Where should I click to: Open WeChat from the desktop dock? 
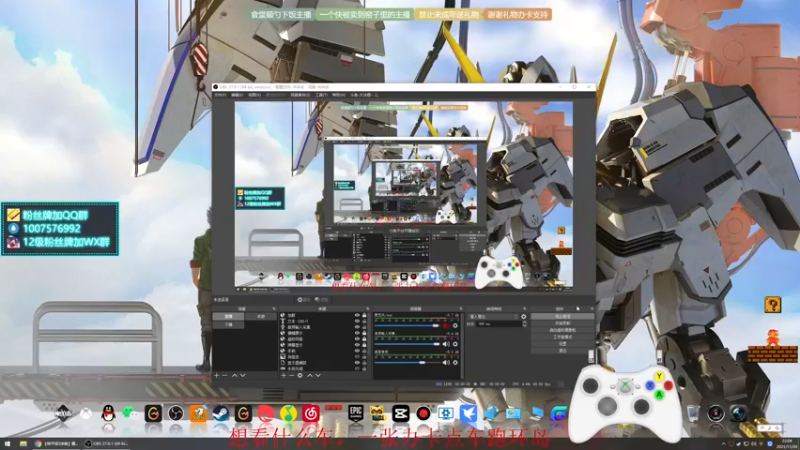[130, 413]
